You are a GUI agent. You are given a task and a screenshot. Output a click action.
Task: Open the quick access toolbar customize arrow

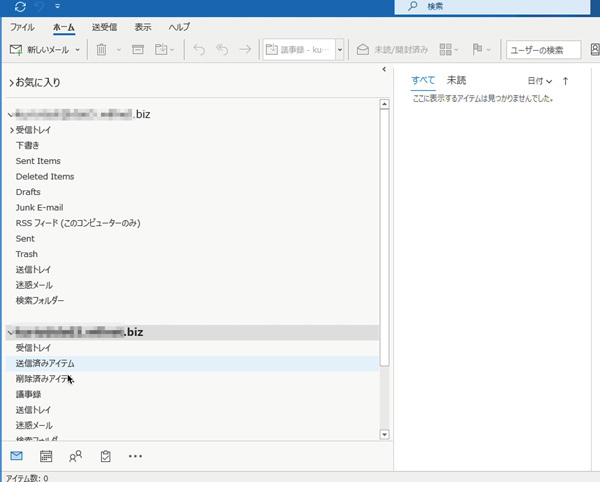(57, 7)
